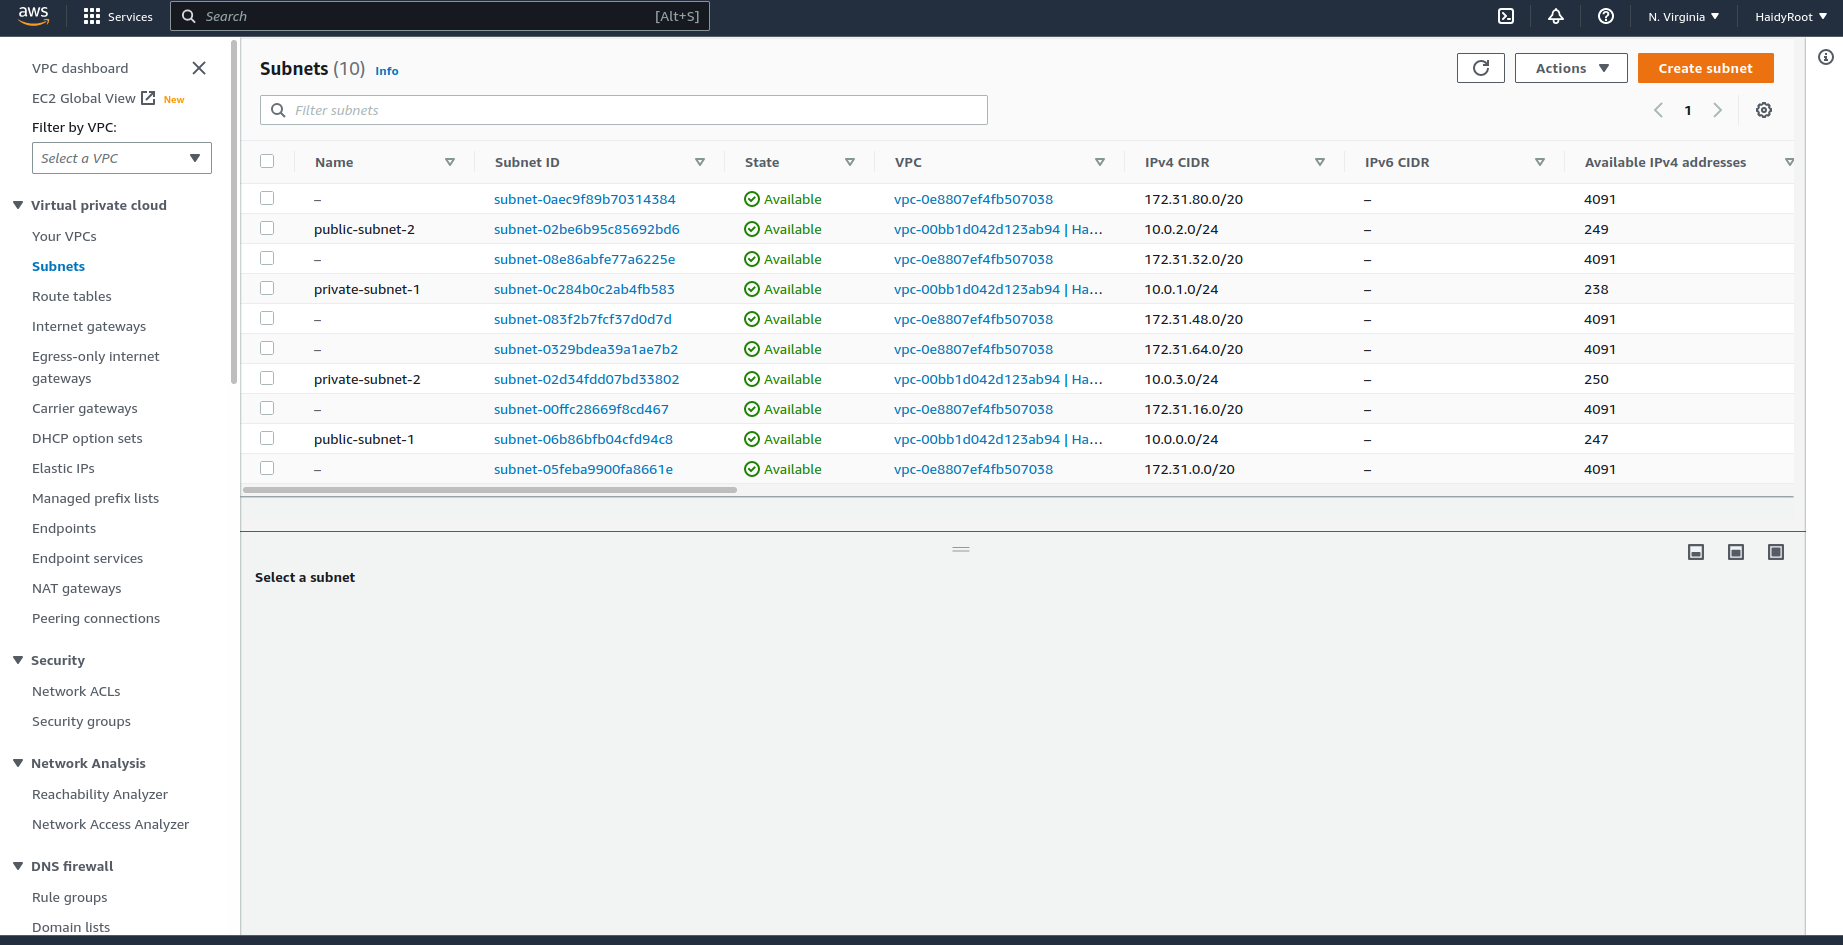1843x945 pixels.
Task: Open the AWS search bar
Action: pyautogui.click(x=440, y=16)
